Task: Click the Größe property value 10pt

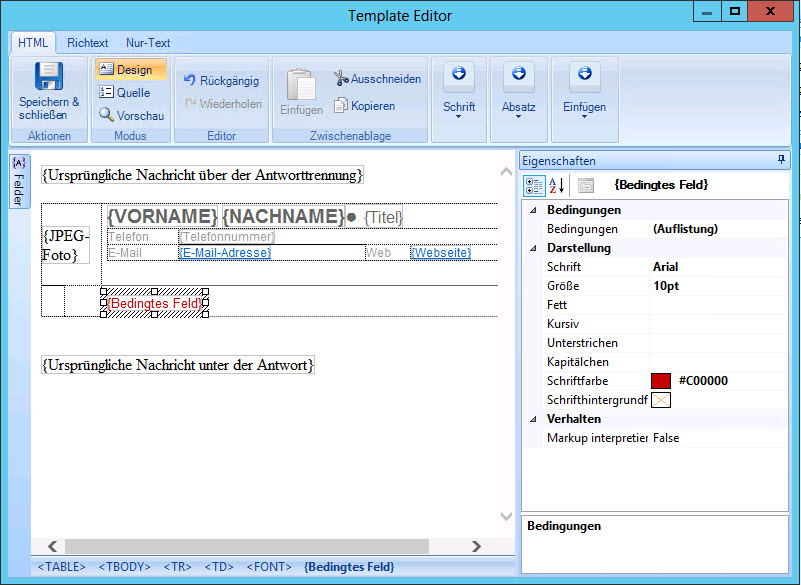Action: pos(667,286)
